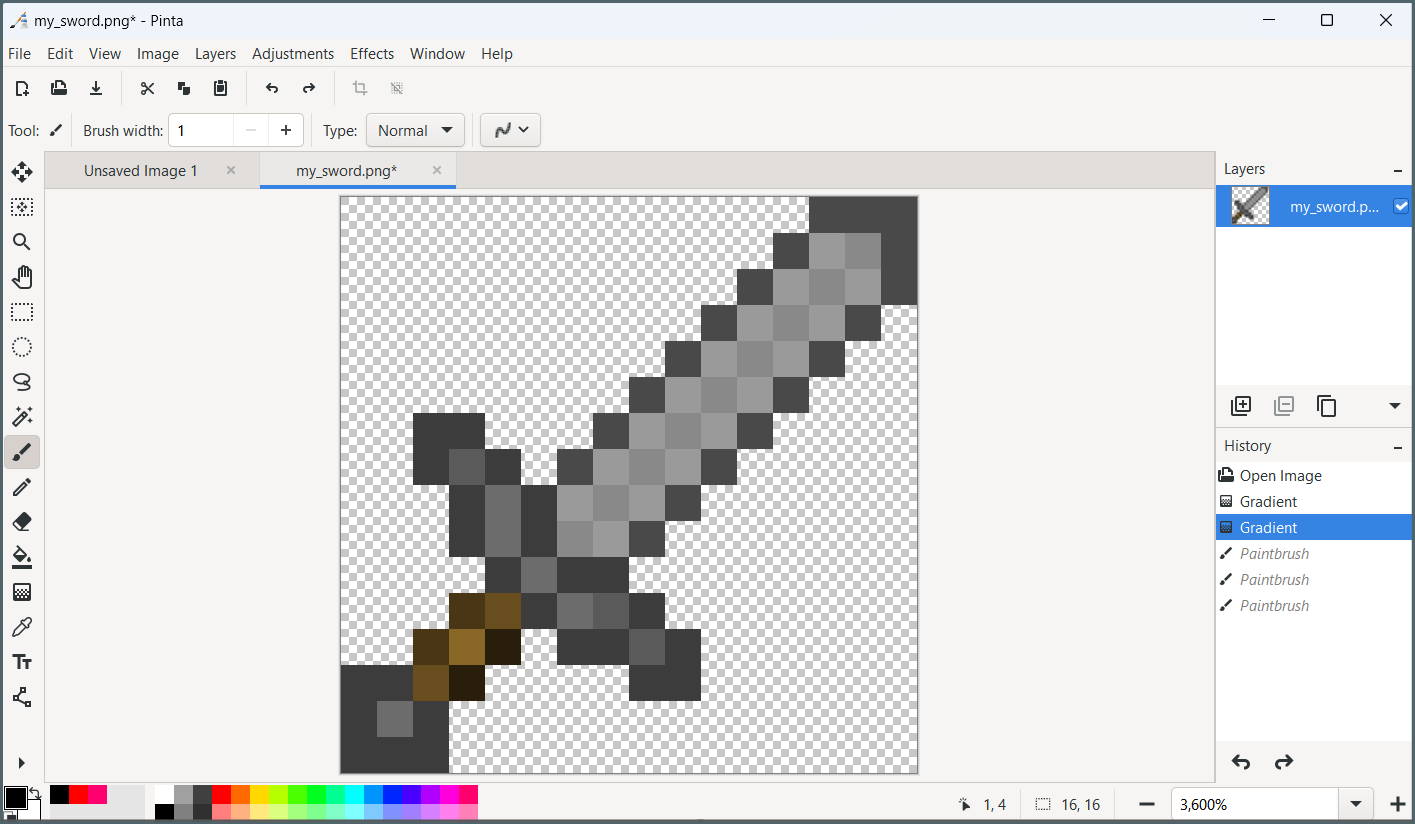1415x824 pixels.
Task: Select the Paintbrush tool
Action: tap(22, 452)
